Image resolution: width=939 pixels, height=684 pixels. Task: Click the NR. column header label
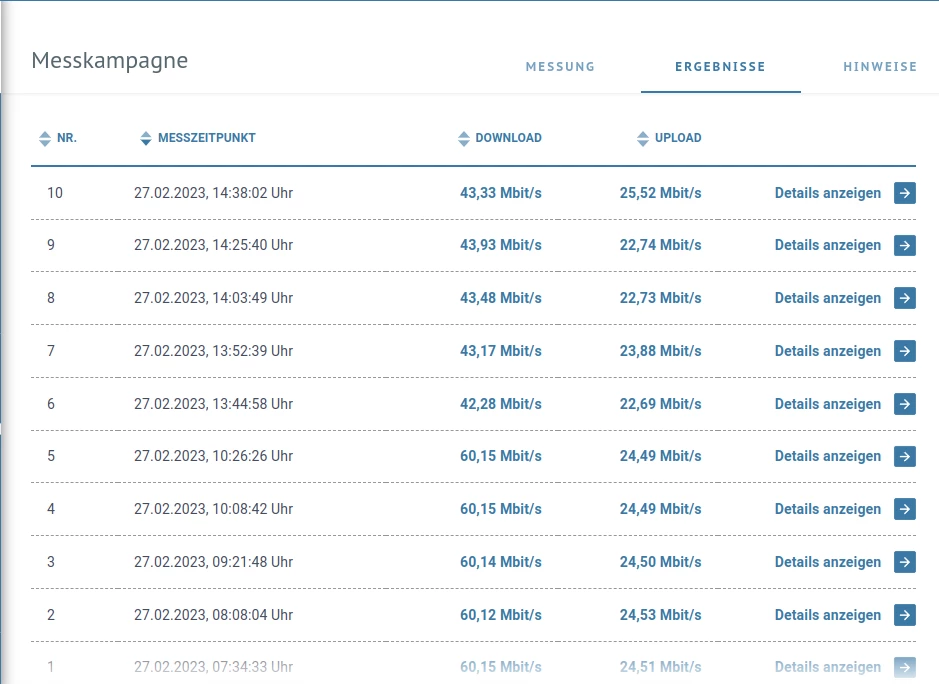[x=67, y=138]
